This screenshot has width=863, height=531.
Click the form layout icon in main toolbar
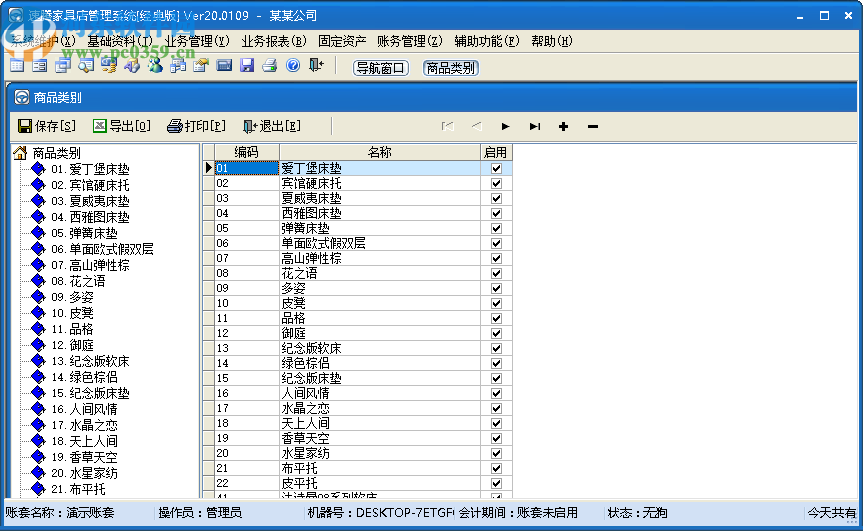pyautogui.click(x=40, y=66)
